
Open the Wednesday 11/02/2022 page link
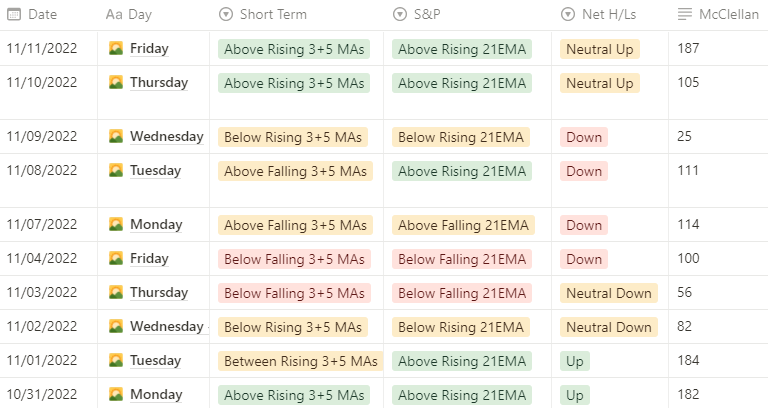coord(166,327)
